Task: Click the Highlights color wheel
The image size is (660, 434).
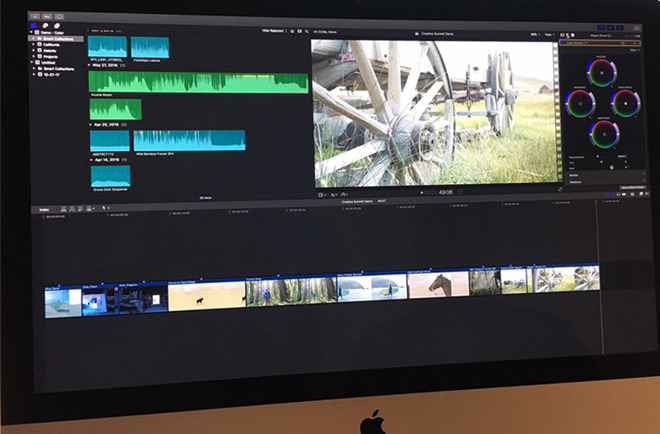Action: [627, 103]
